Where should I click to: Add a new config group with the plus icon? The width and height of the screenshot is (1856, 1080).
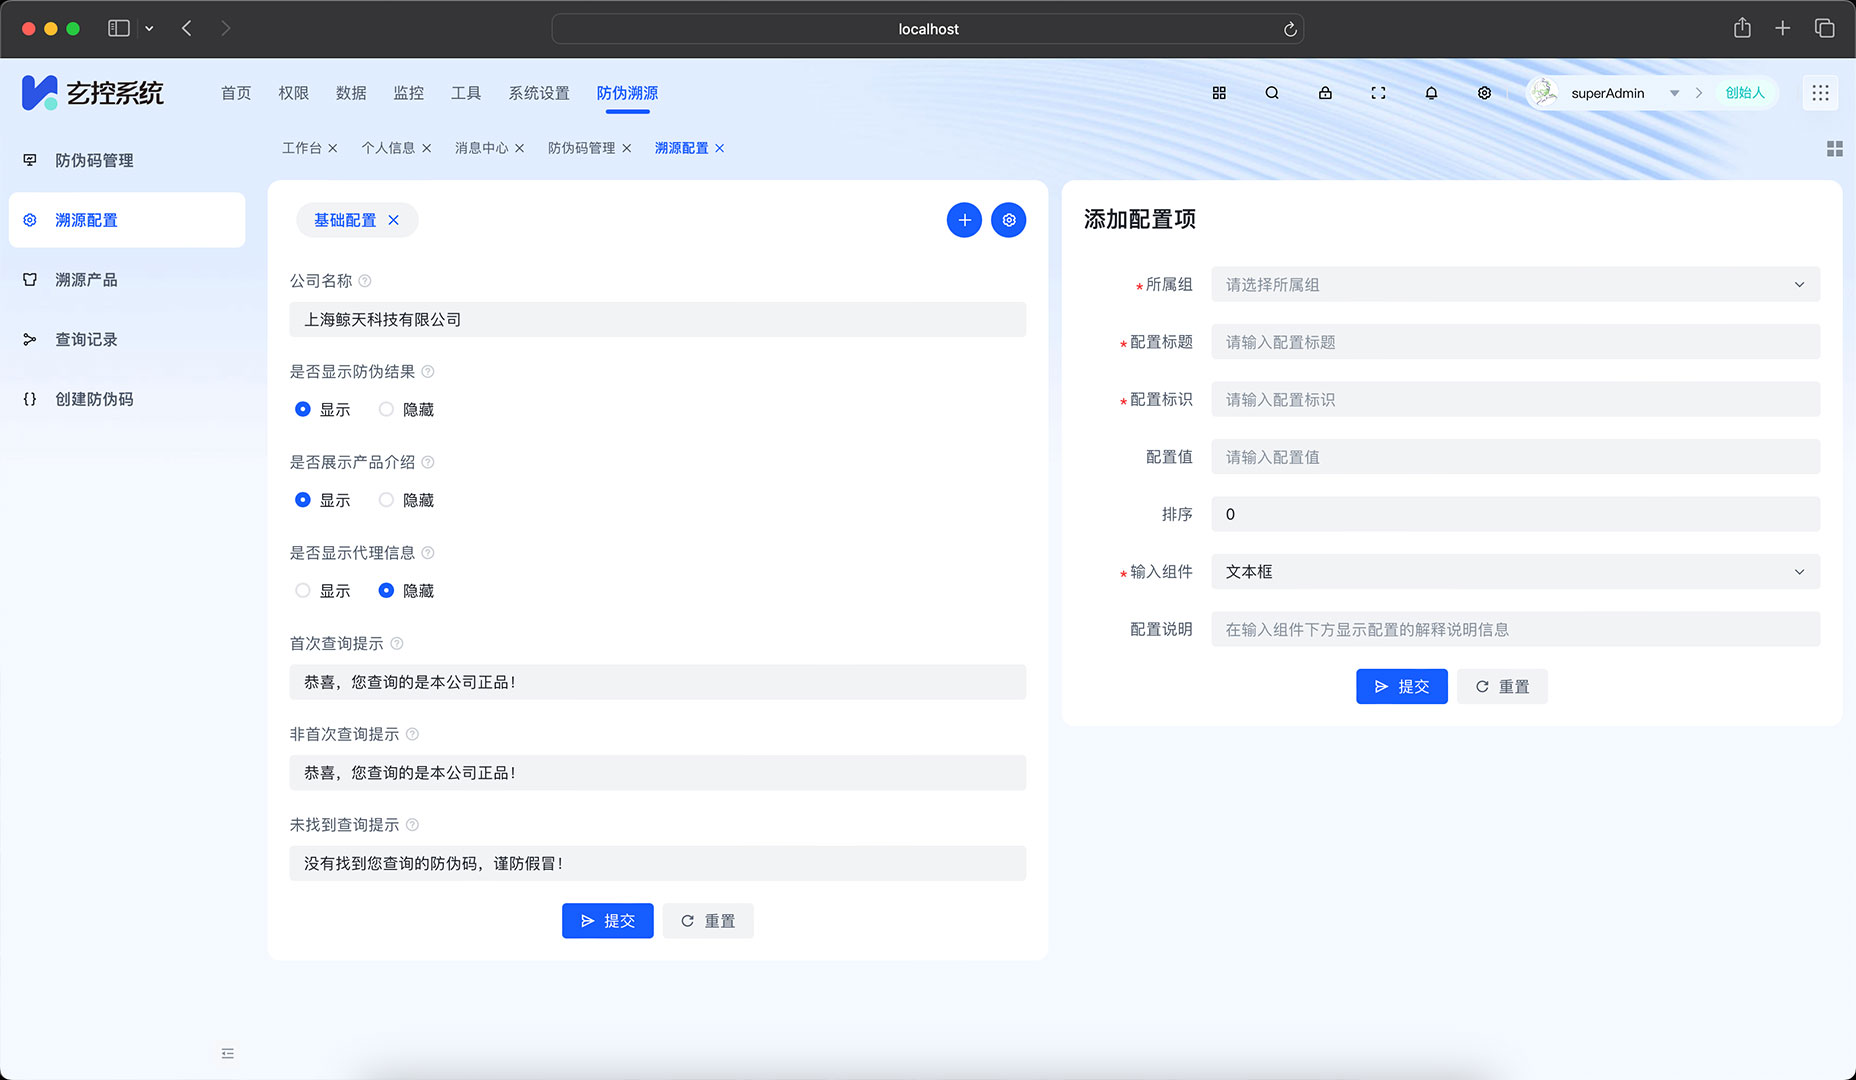[x=963, y=219]
